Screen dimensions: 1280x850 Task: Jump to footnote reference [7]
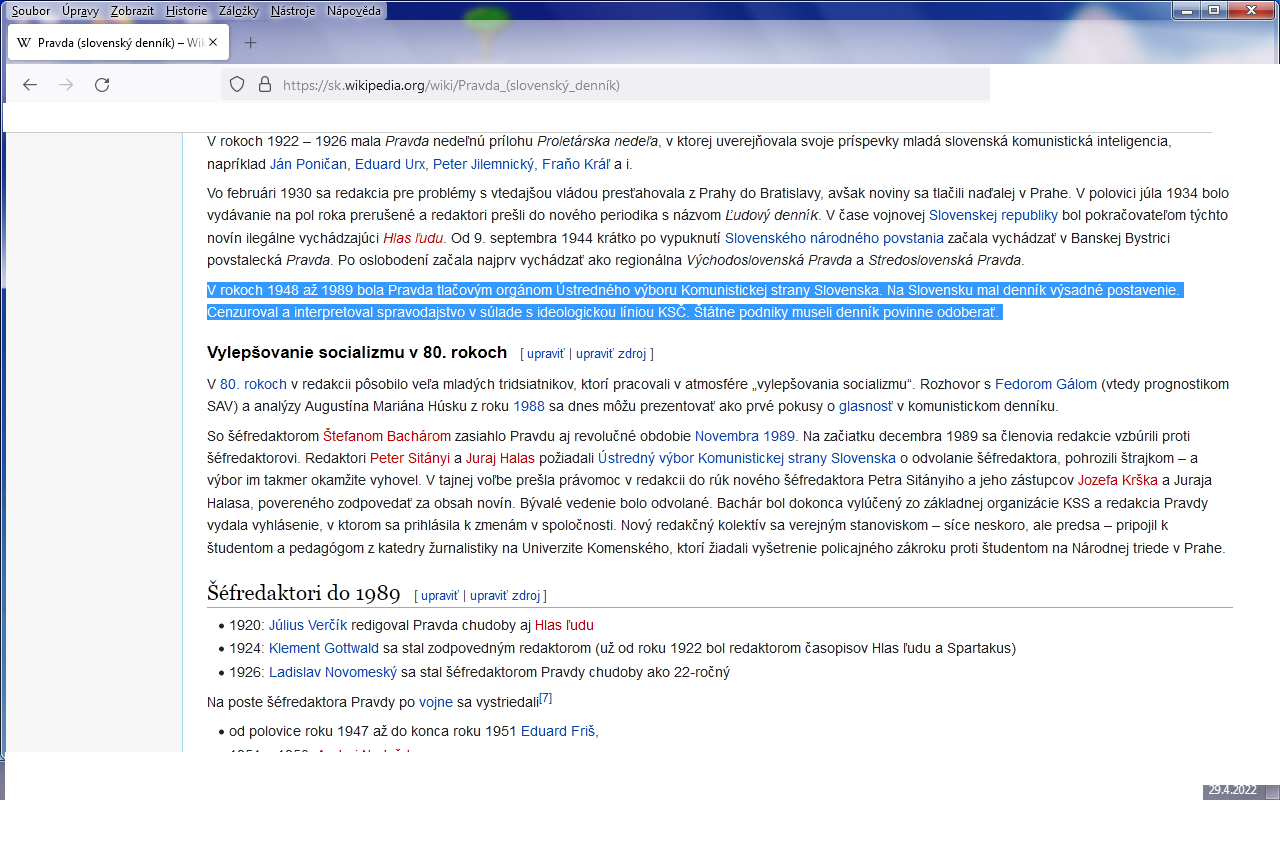[545, 698]
